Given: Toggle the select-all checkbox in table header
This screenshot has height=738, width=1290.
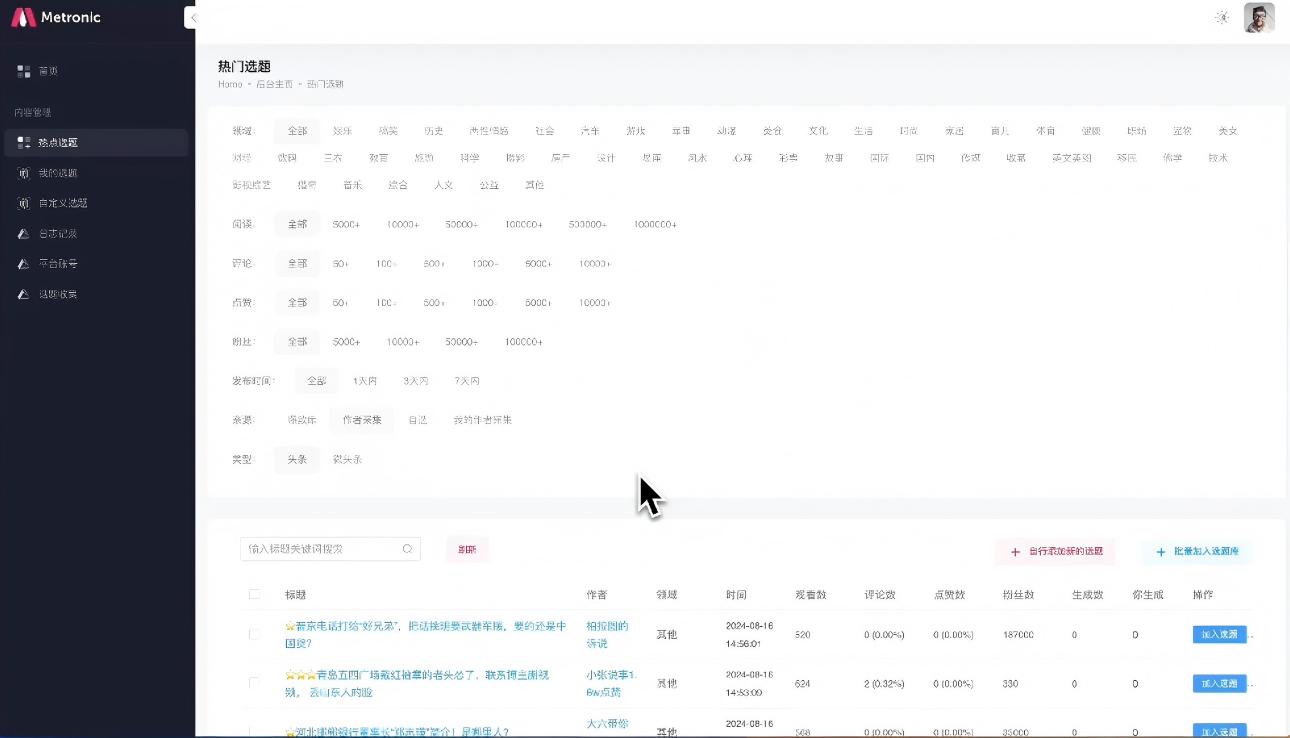Looking at the screenshot, I should [254, 593].
